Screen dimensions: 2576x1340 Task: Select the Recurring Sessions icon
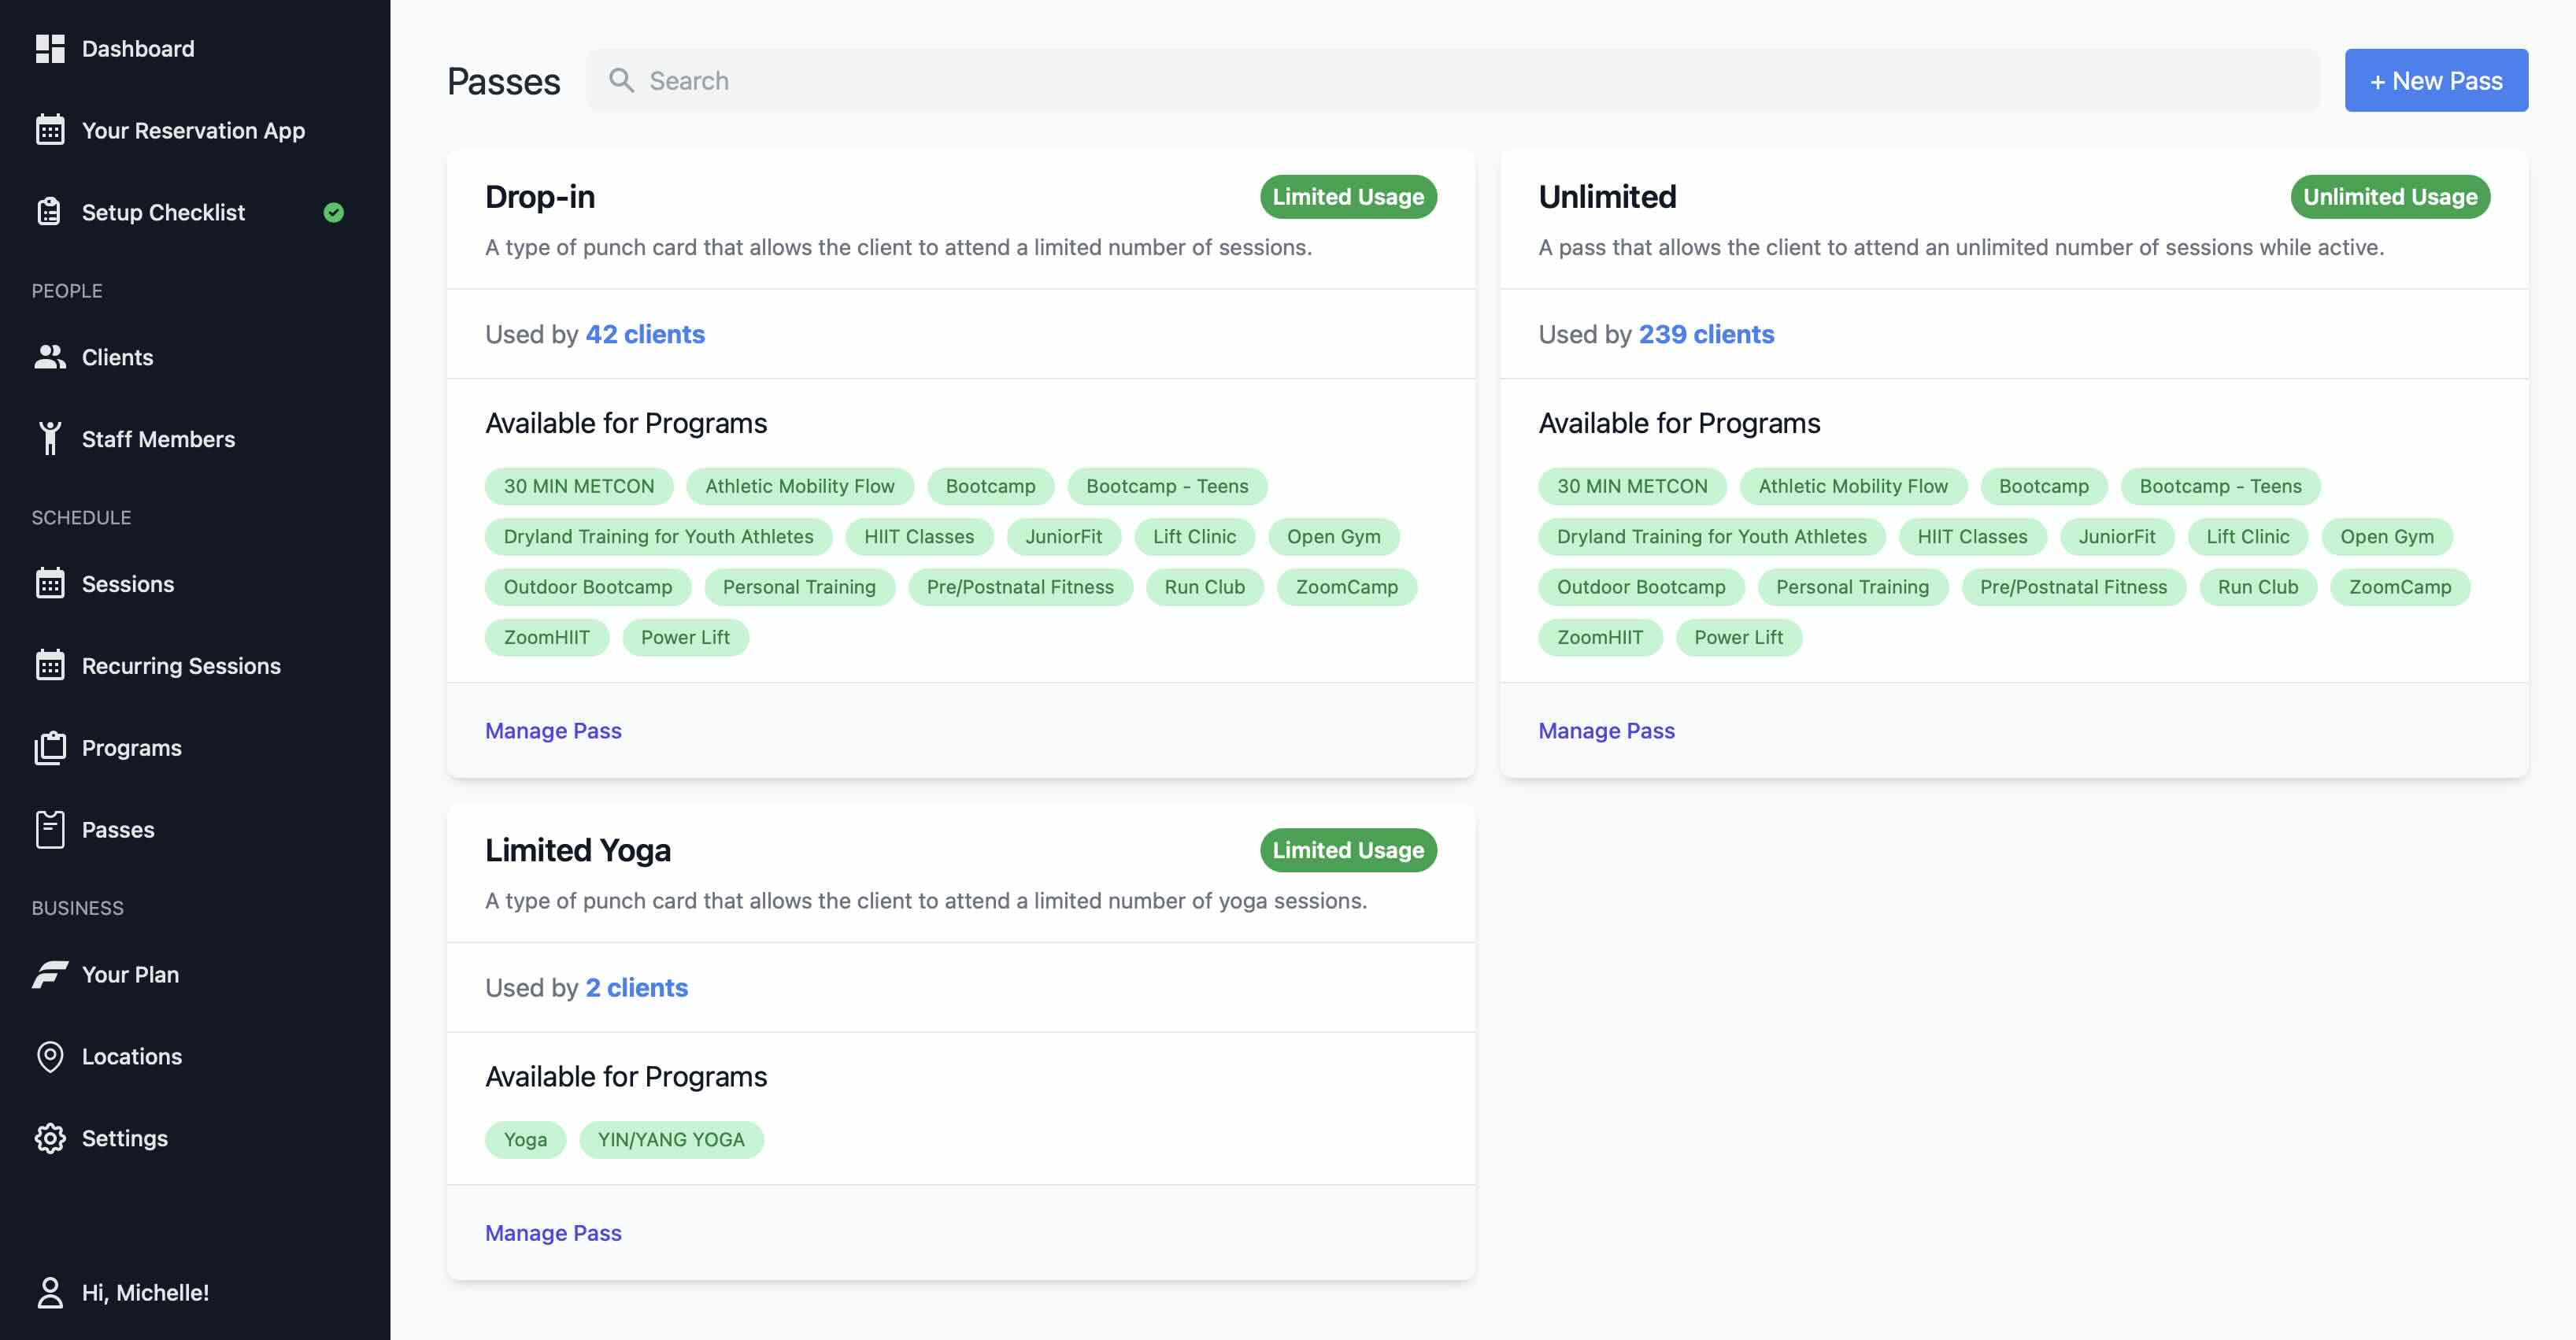(x=50, y=665)
